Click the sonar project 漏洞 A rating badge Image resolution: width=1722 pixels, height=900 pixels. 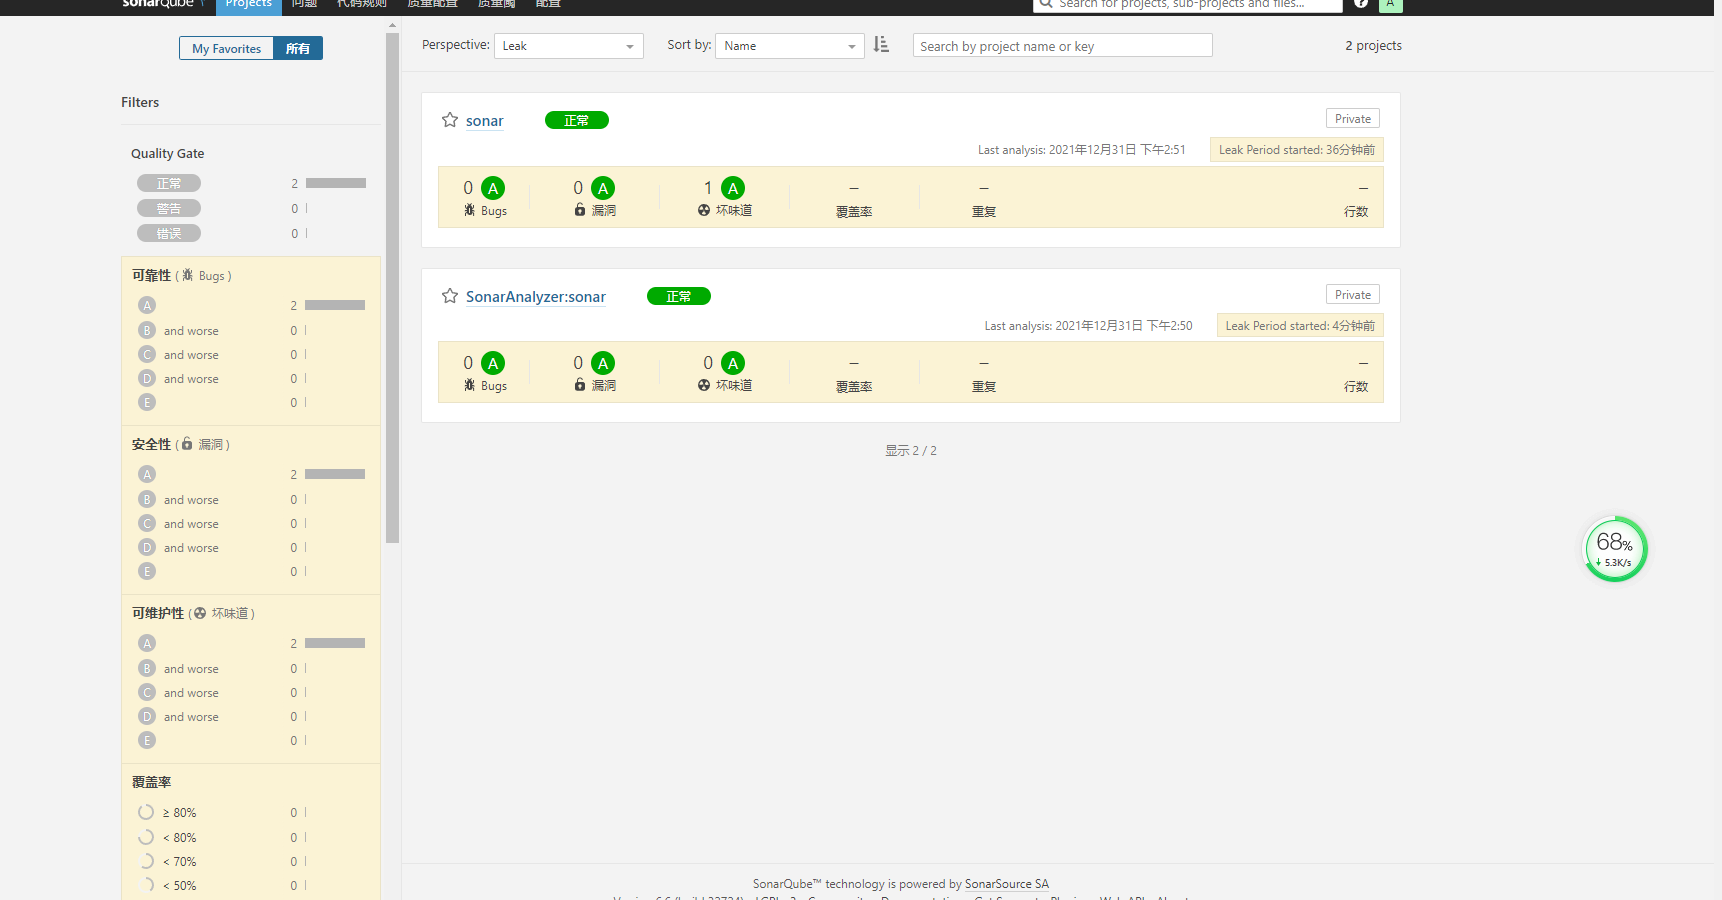coord(603,188)
